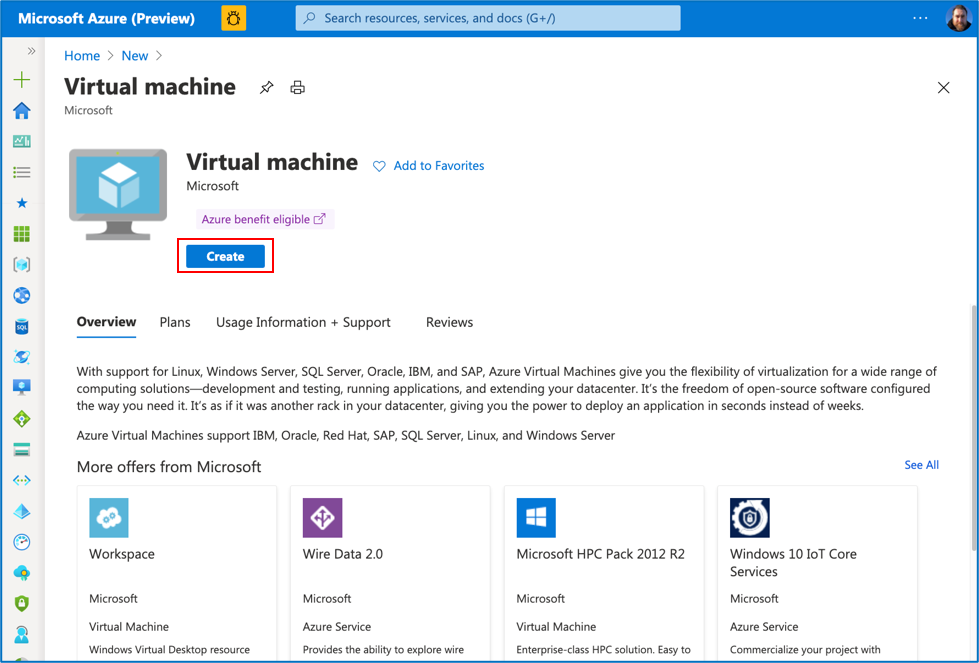
Task: Open the Home icon in the sidebar
Action: (x=22, y=110)
